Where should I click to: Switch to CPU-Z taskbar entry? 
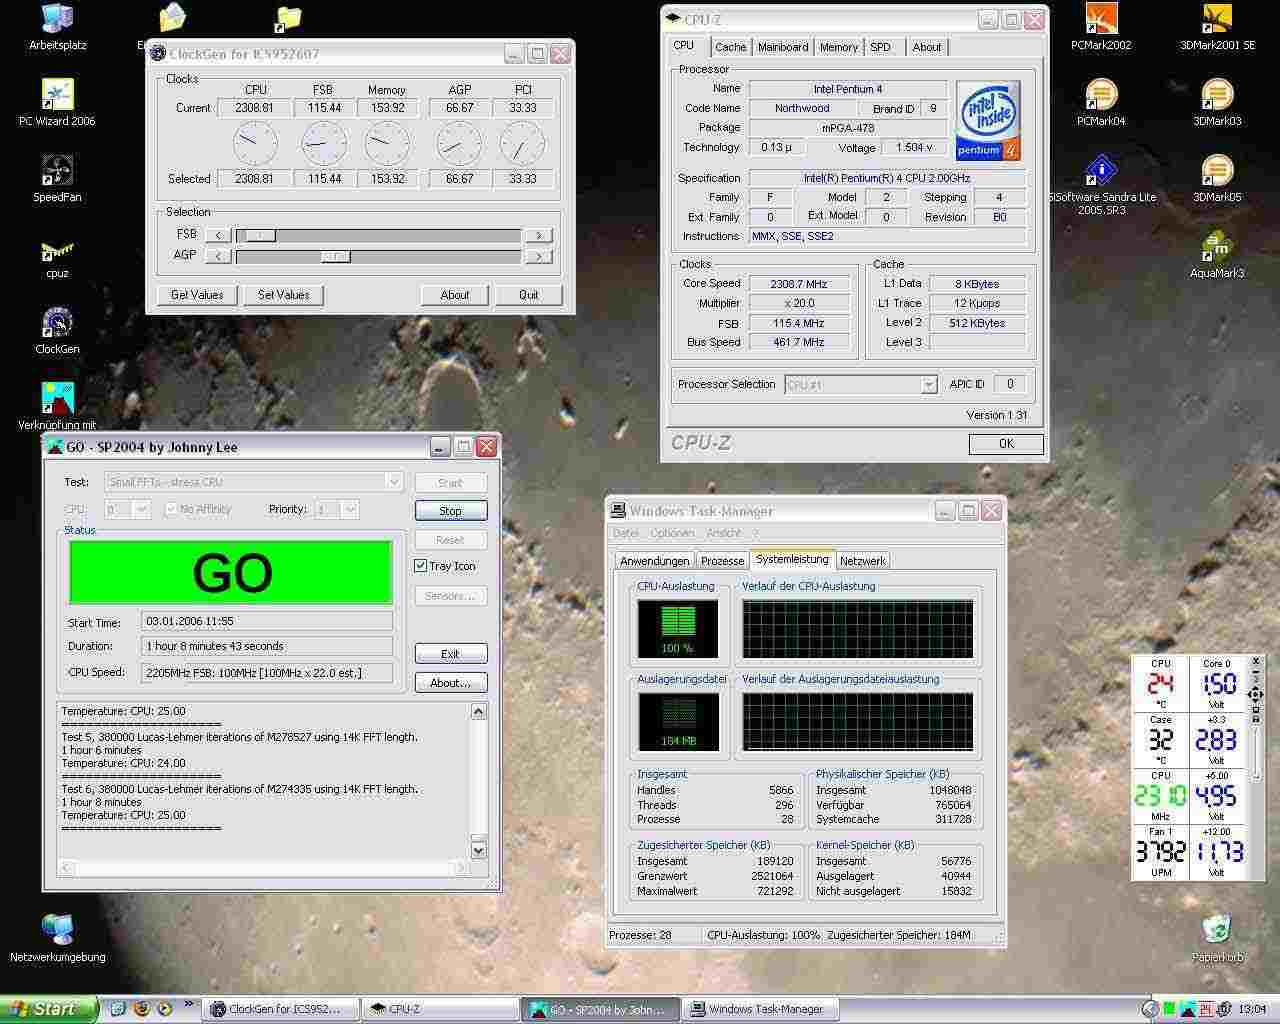[x=438, y=1009]
